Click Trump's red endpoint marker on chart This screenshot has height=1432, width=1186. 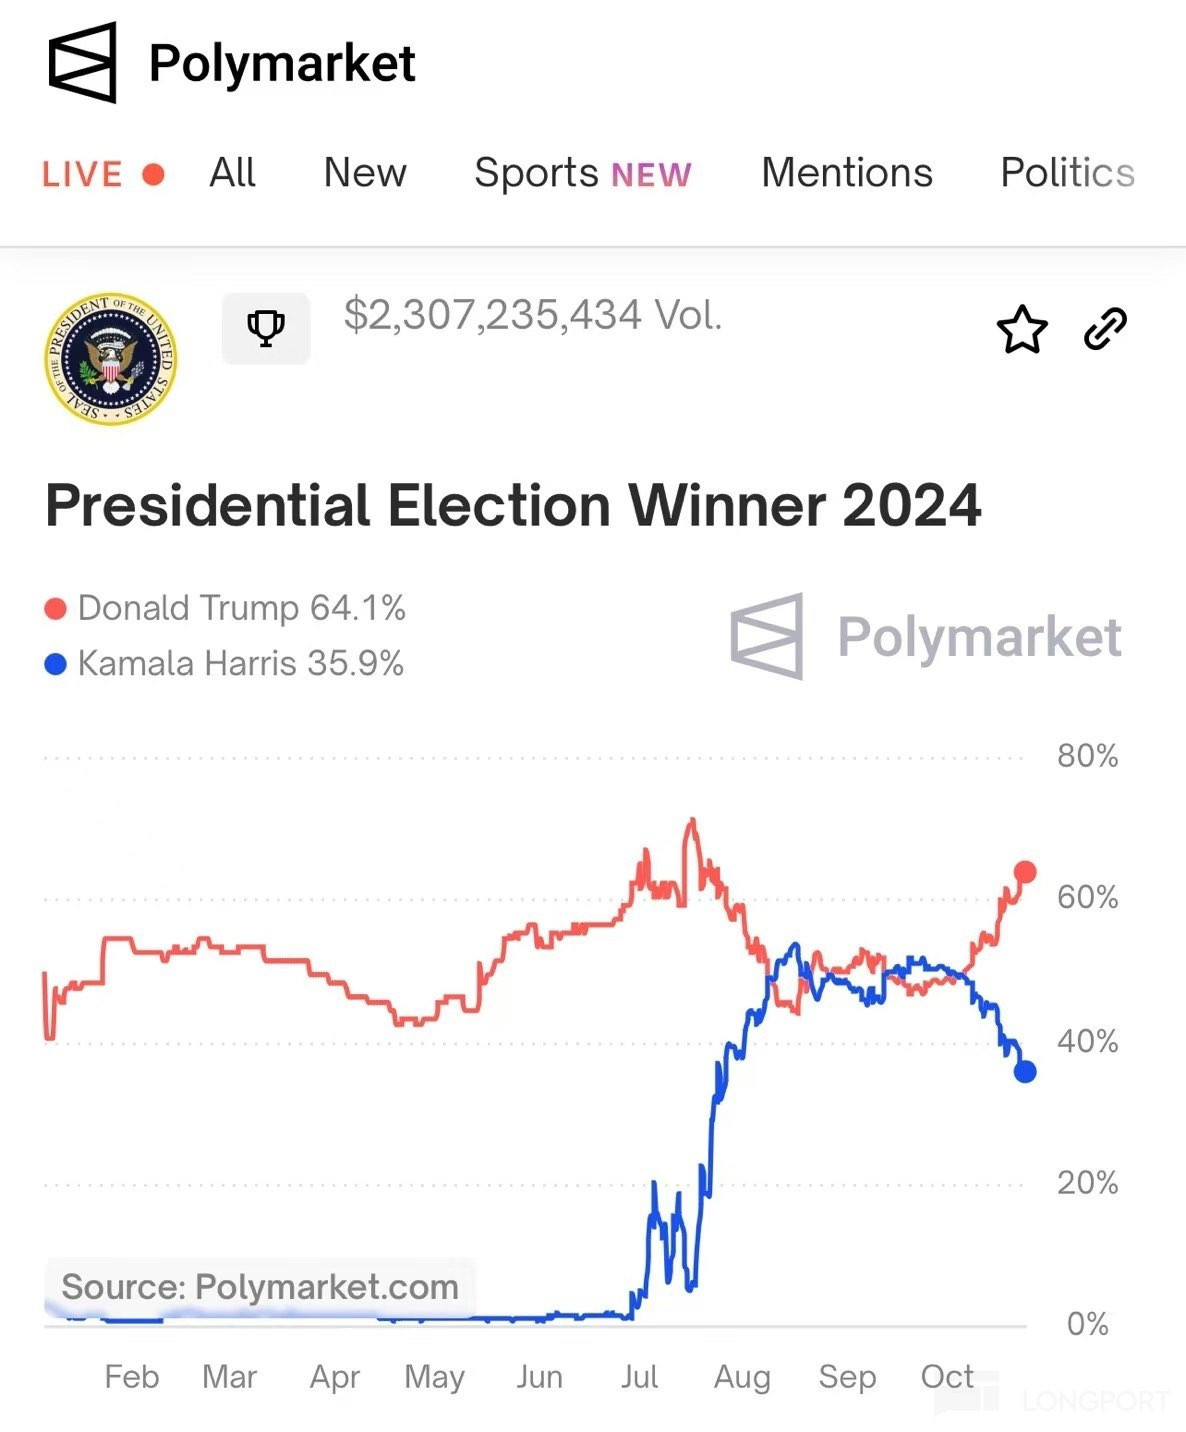point(1025,872)
